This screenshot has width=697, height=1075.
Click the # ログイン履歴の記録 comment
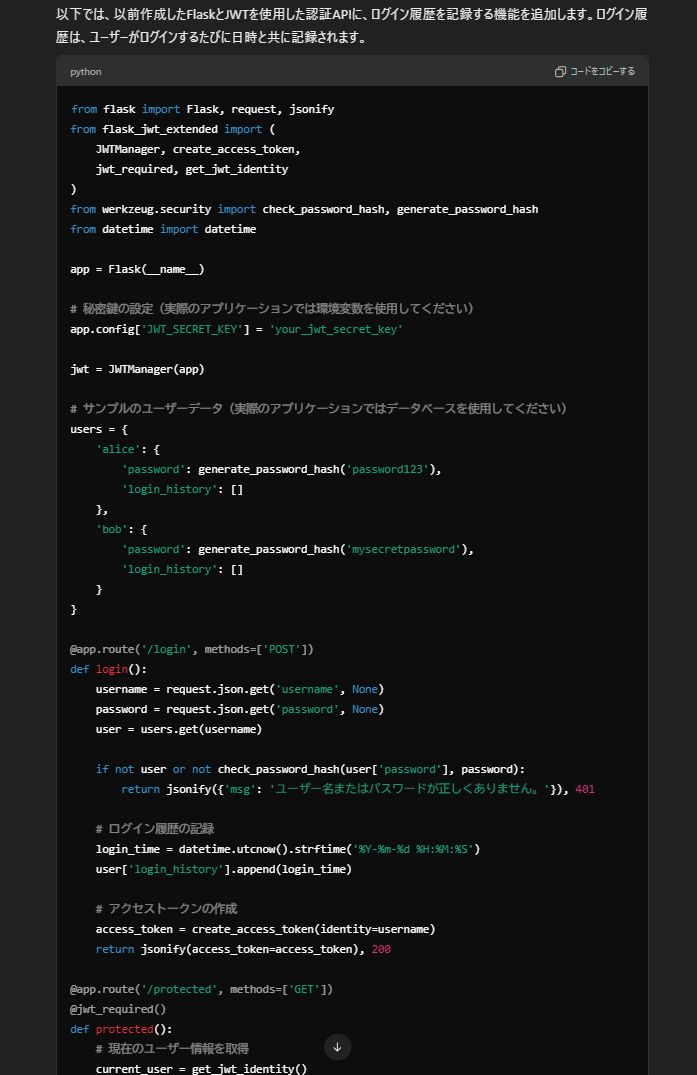[x=155, y=829]
